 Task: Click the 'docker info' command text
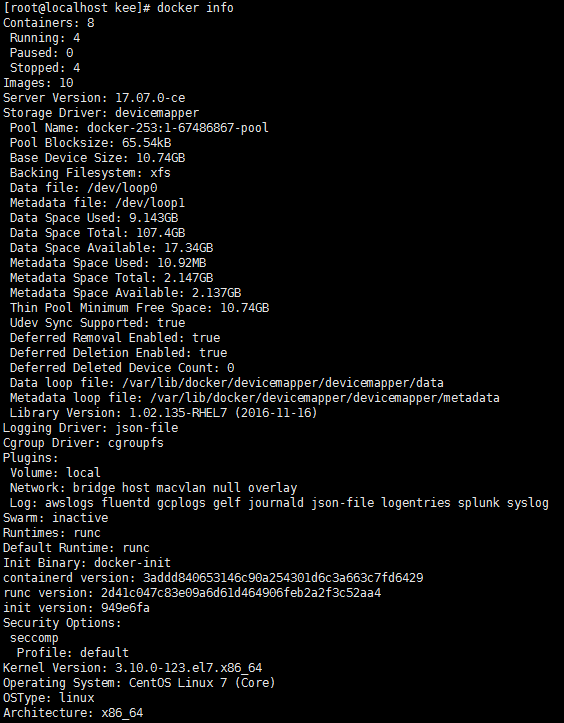click(x=195, y=8)
